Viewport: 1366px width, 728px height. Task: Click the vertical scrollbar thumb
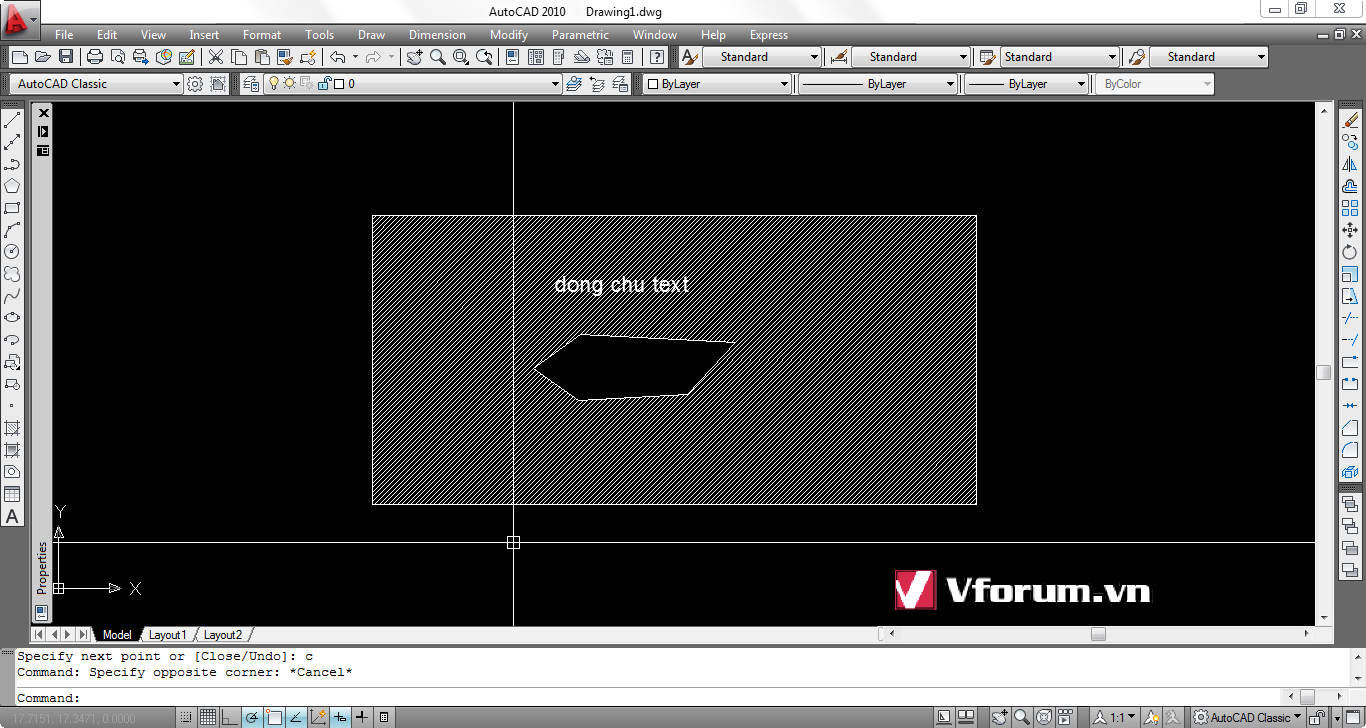click(1323, 372)
